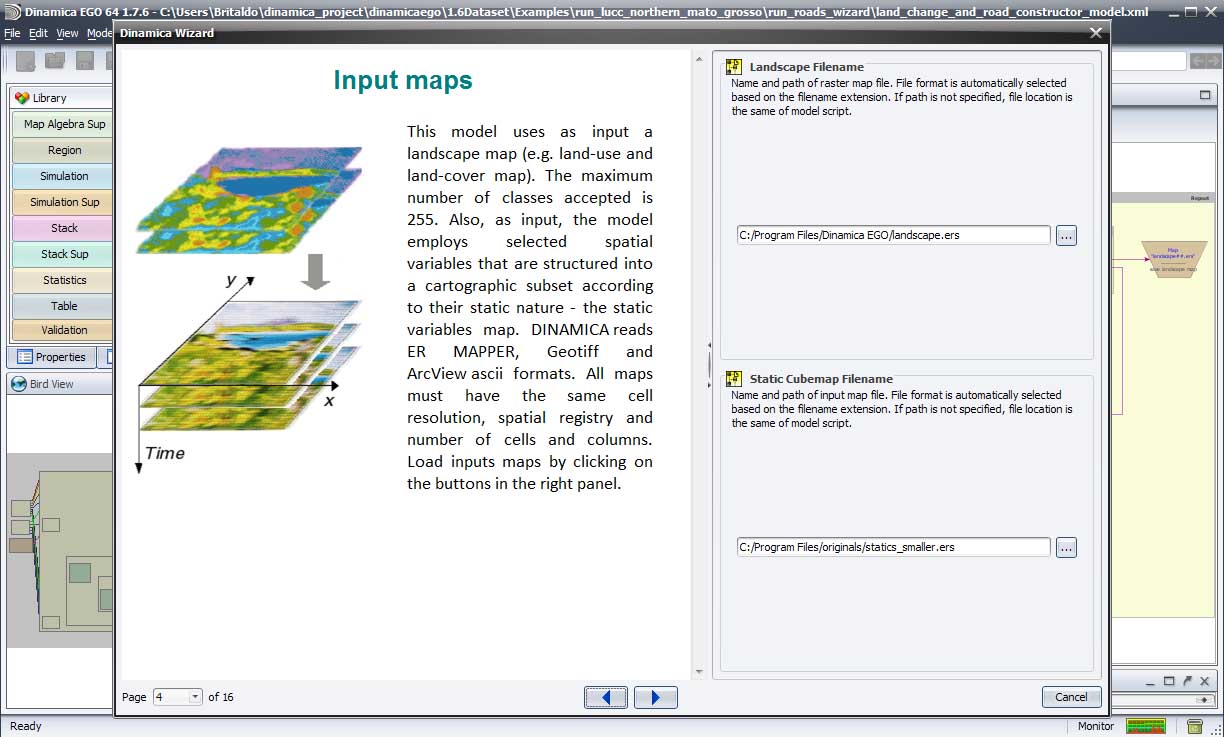Select the Stack library category
The height and width of the screenshot is (737, 1224).
click(63, 228)
